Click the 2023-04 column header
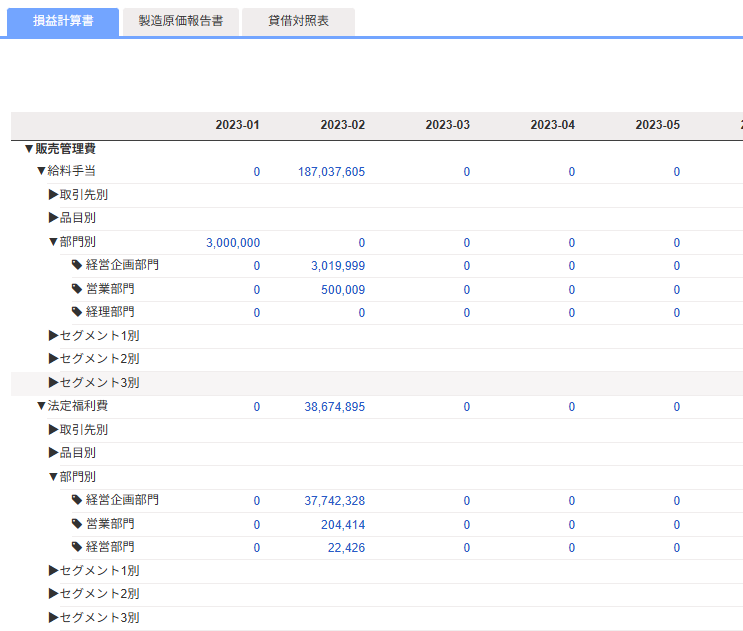 click(553, 125)
